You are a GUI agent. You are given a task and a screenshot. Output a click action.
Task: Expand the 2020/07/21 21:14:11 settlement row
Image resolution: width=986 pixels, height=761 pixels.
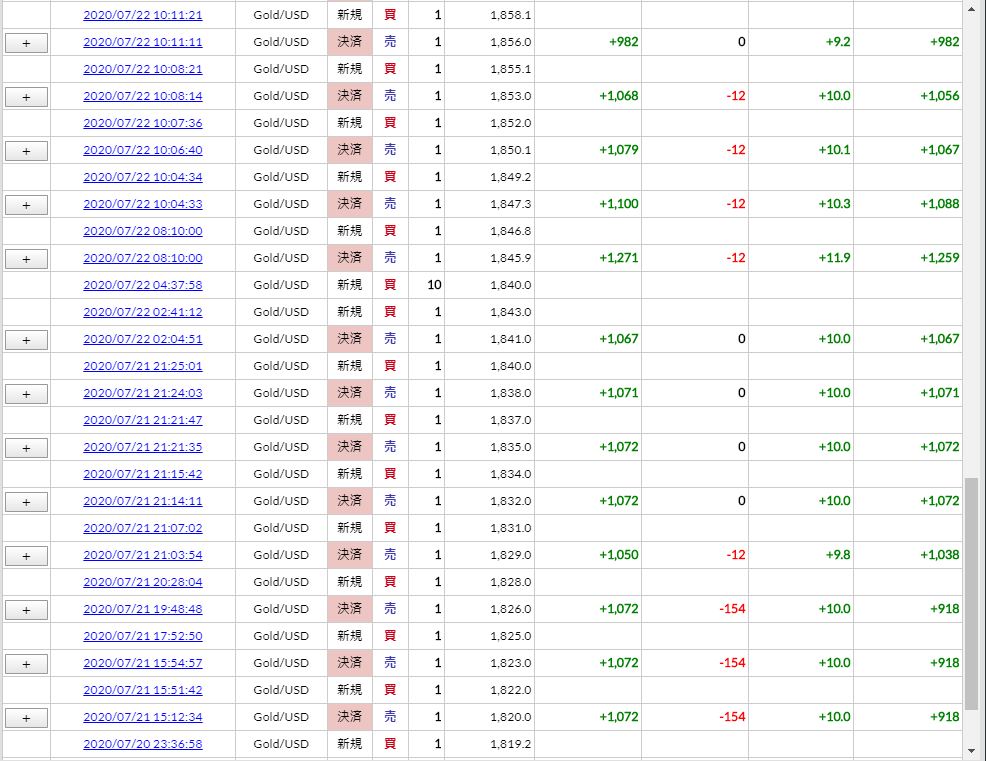[26, 503]
